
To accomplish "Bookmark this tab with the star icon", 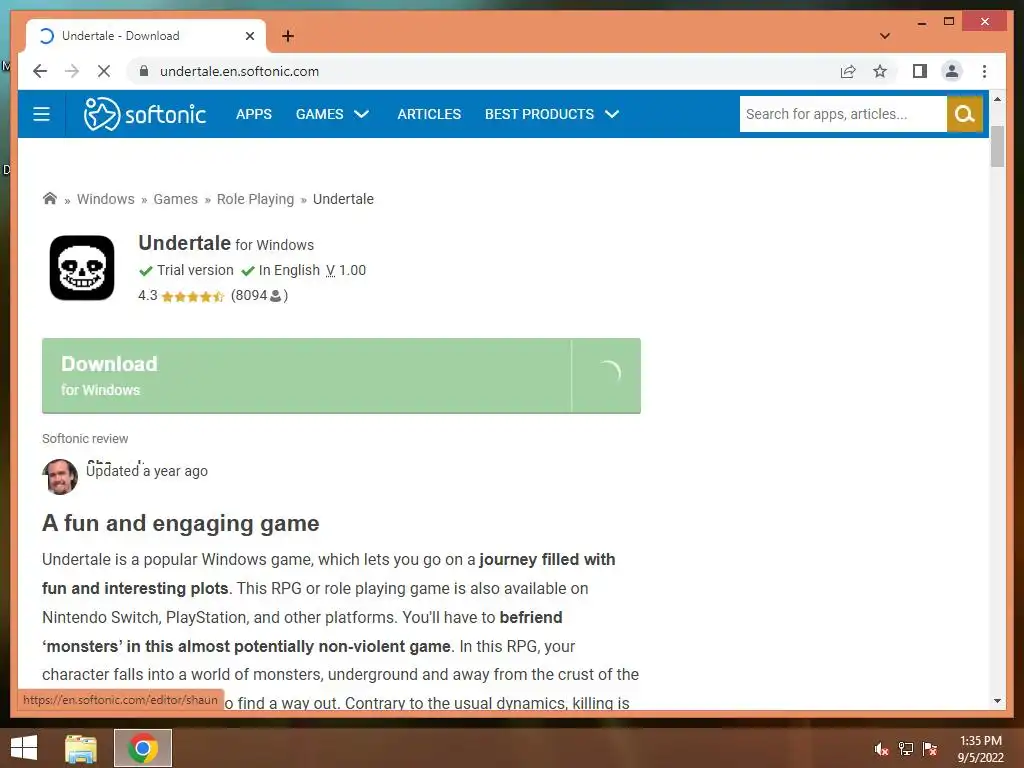I will pyautogui.click(x=880, y=71).
